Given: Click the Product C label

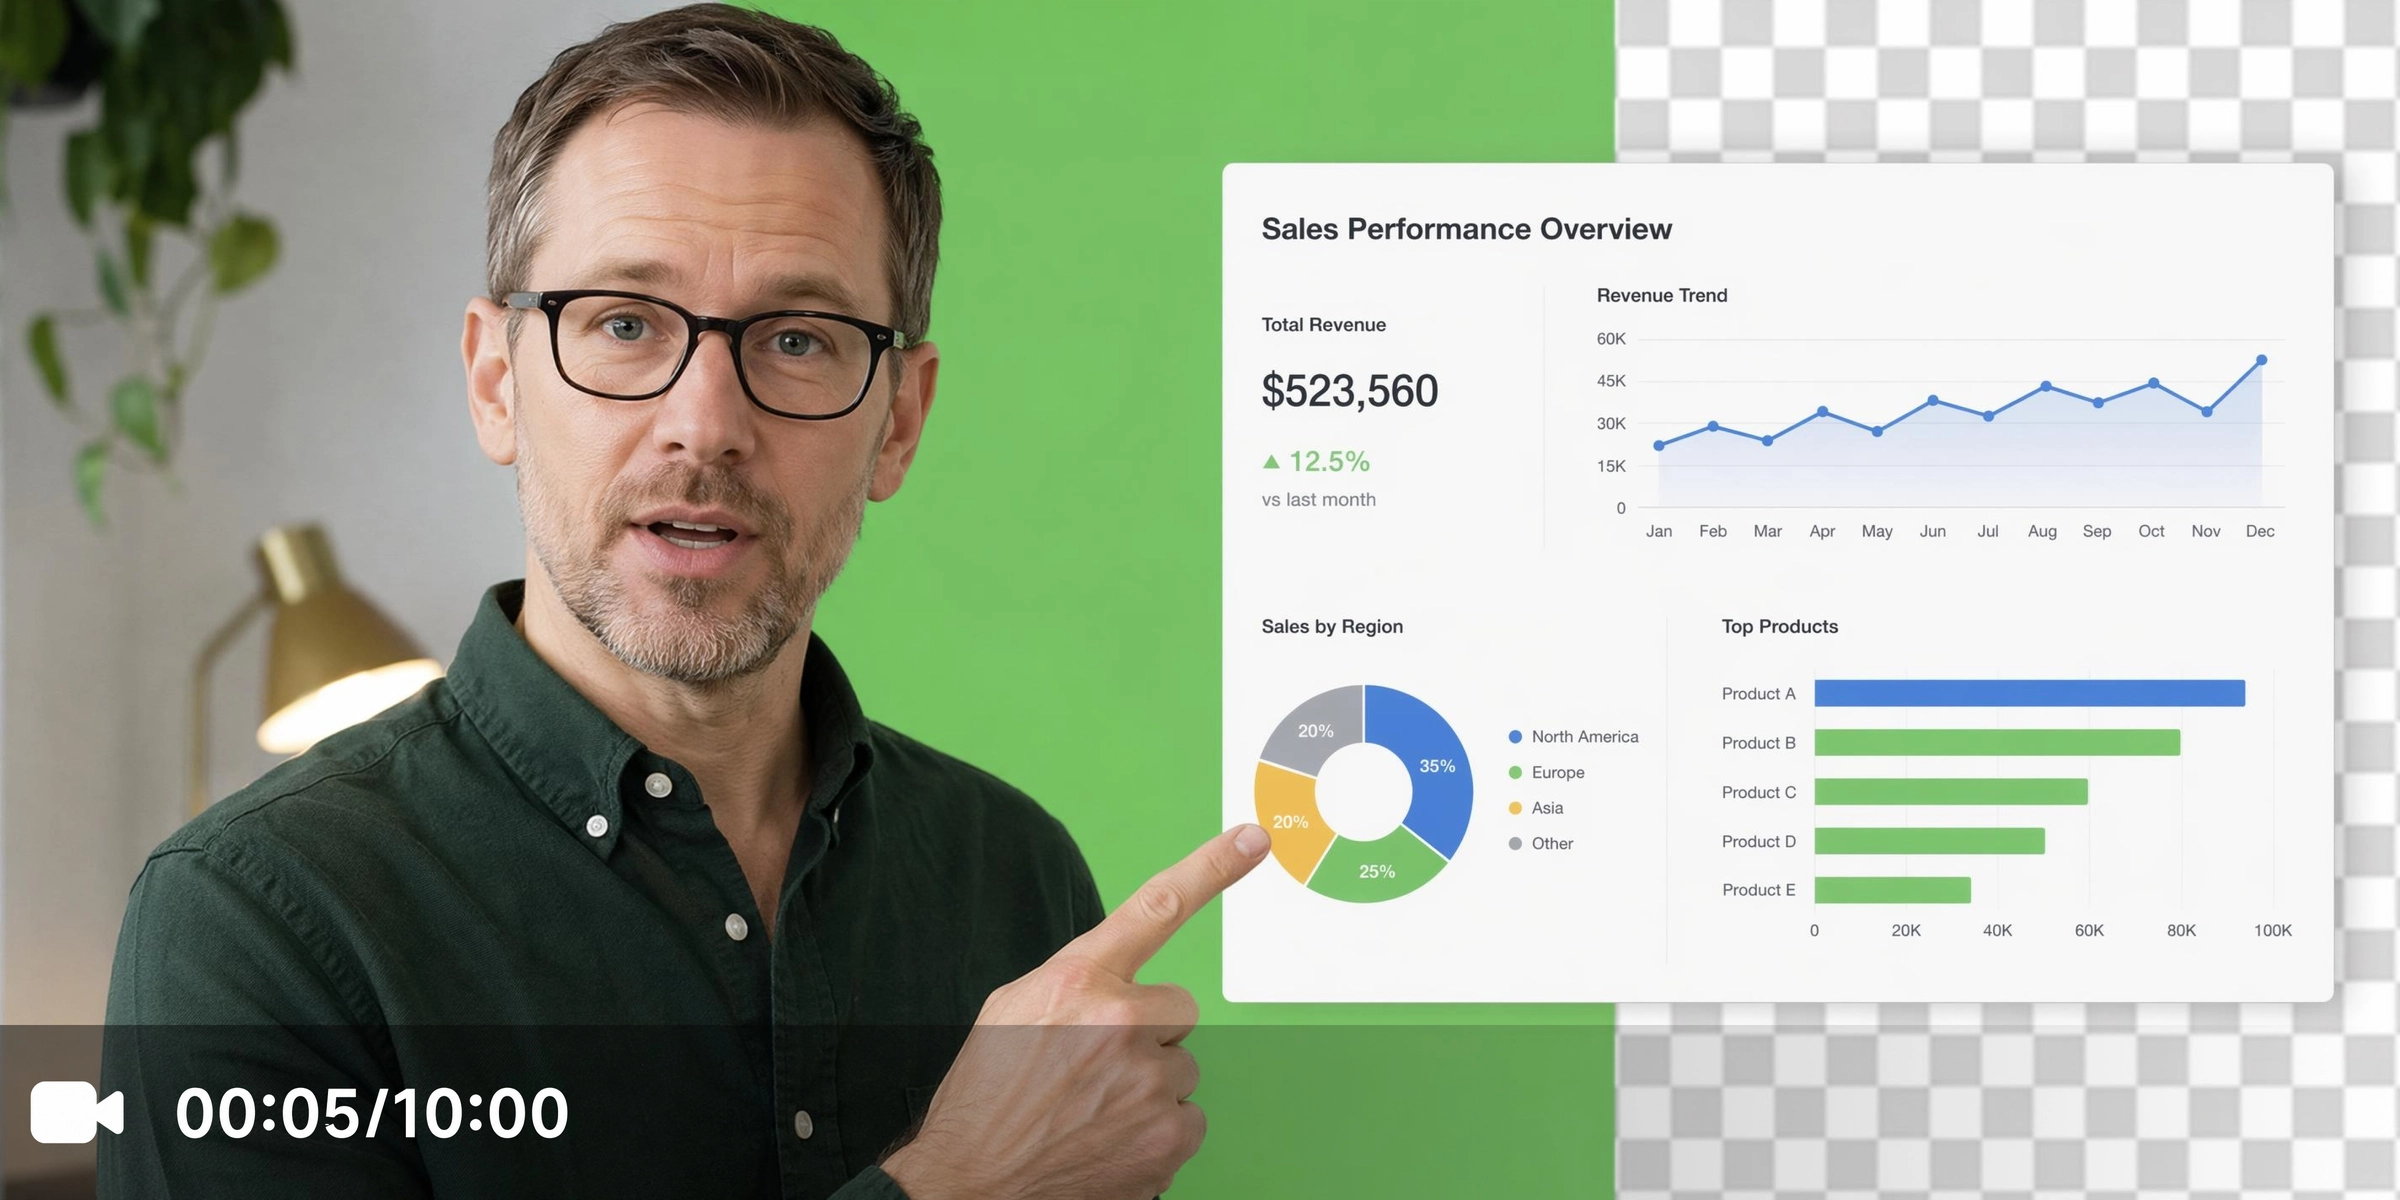Looking at the screenshot, I should click(1758, 792).
